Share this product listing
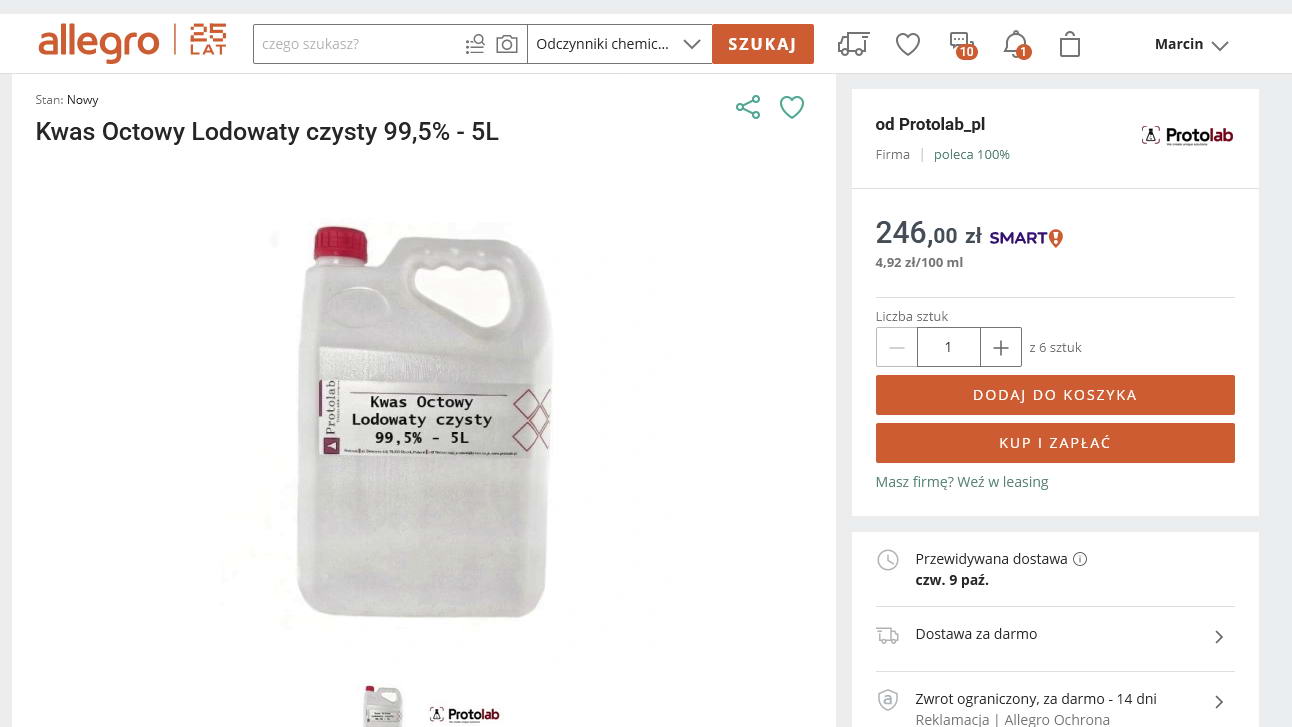Viewport: 1292px width, 727px height. click(748, 107)
